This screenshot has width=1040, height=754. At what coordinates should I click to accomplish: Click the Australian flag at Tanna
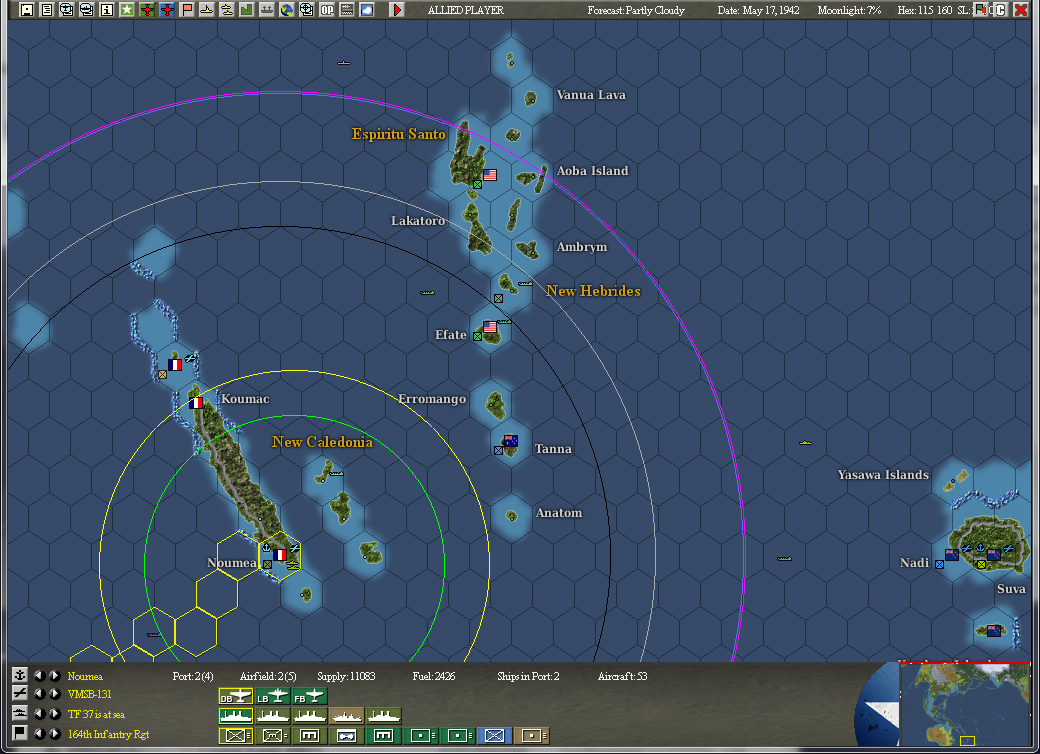(x=510, y=440)
